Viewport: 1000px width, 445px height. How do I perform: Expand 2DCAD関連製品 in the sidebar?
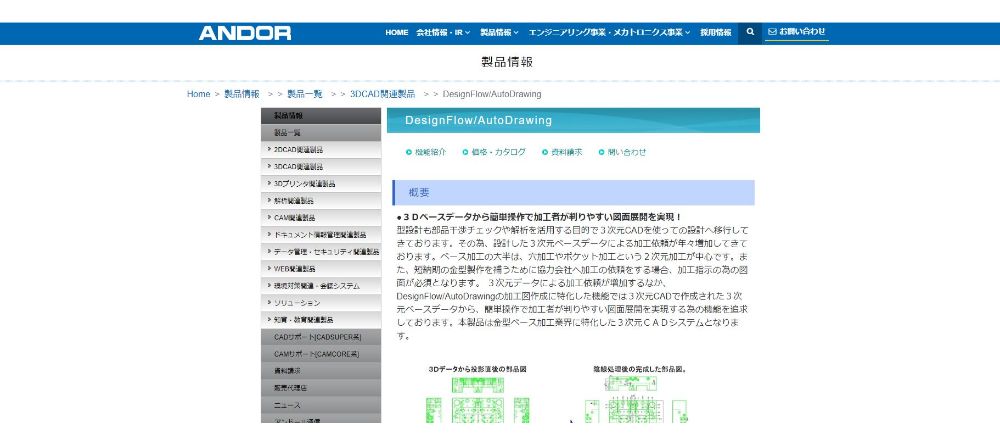pos(298,149)
